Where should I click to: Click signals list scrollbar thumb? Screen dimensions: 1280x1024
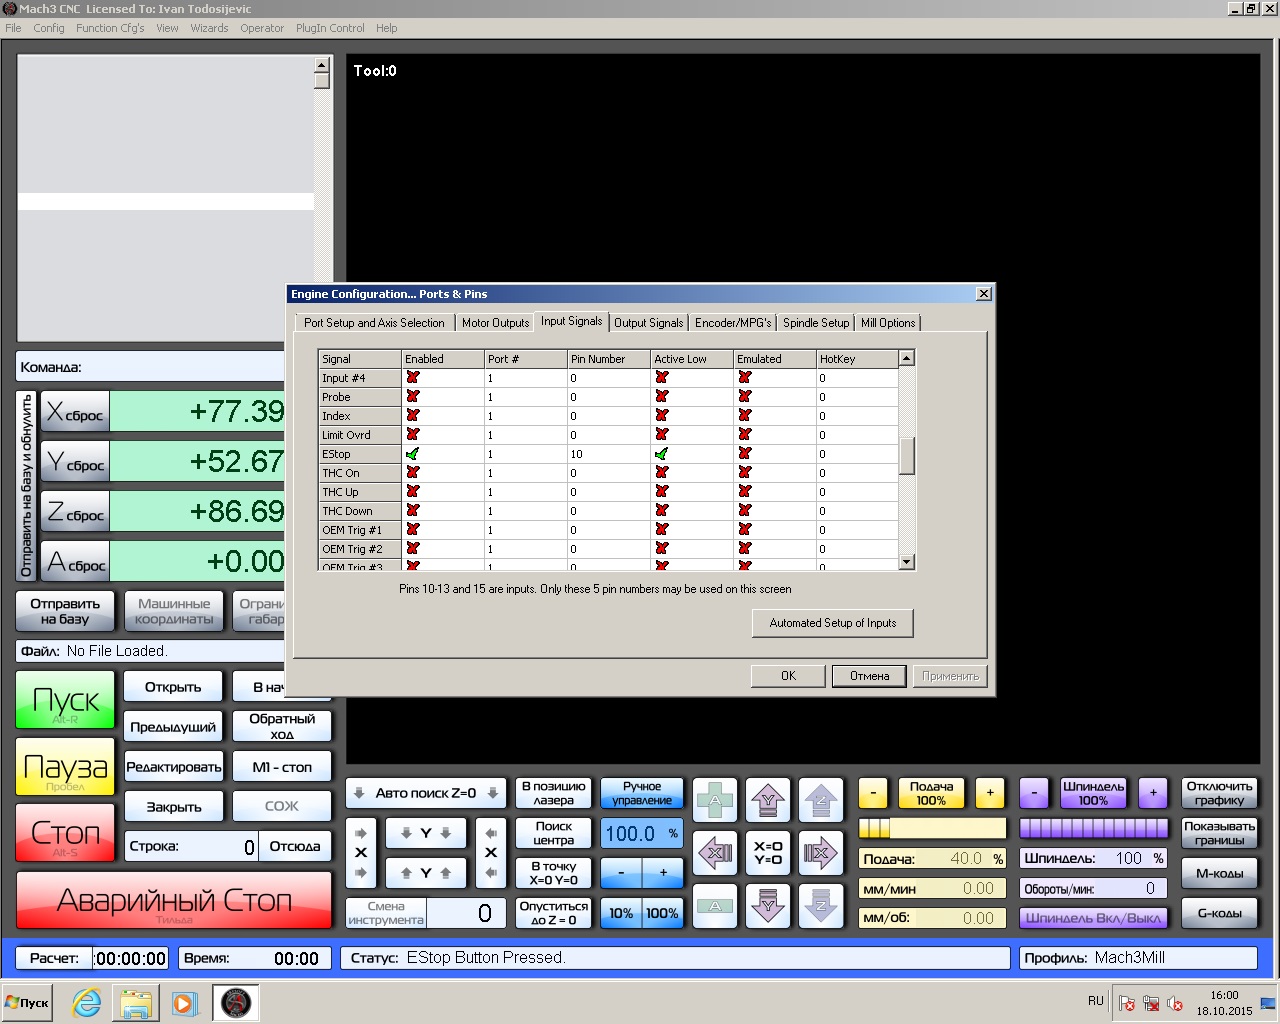(907, 456)
